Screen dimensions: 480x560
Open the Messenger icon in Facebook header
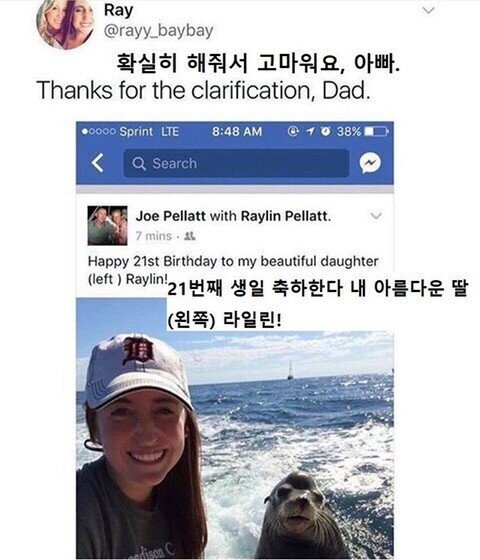[370, 163]
